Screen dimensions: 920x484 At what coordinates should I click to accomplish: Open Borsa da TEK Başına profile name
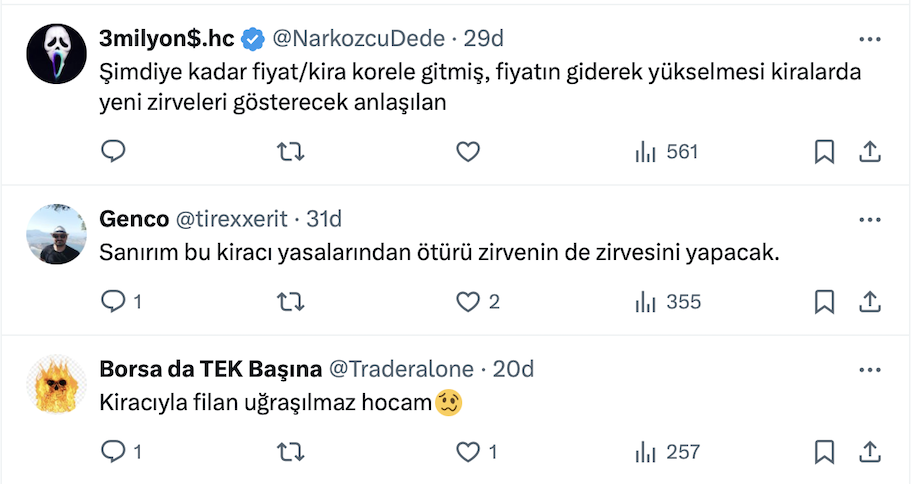210,369
